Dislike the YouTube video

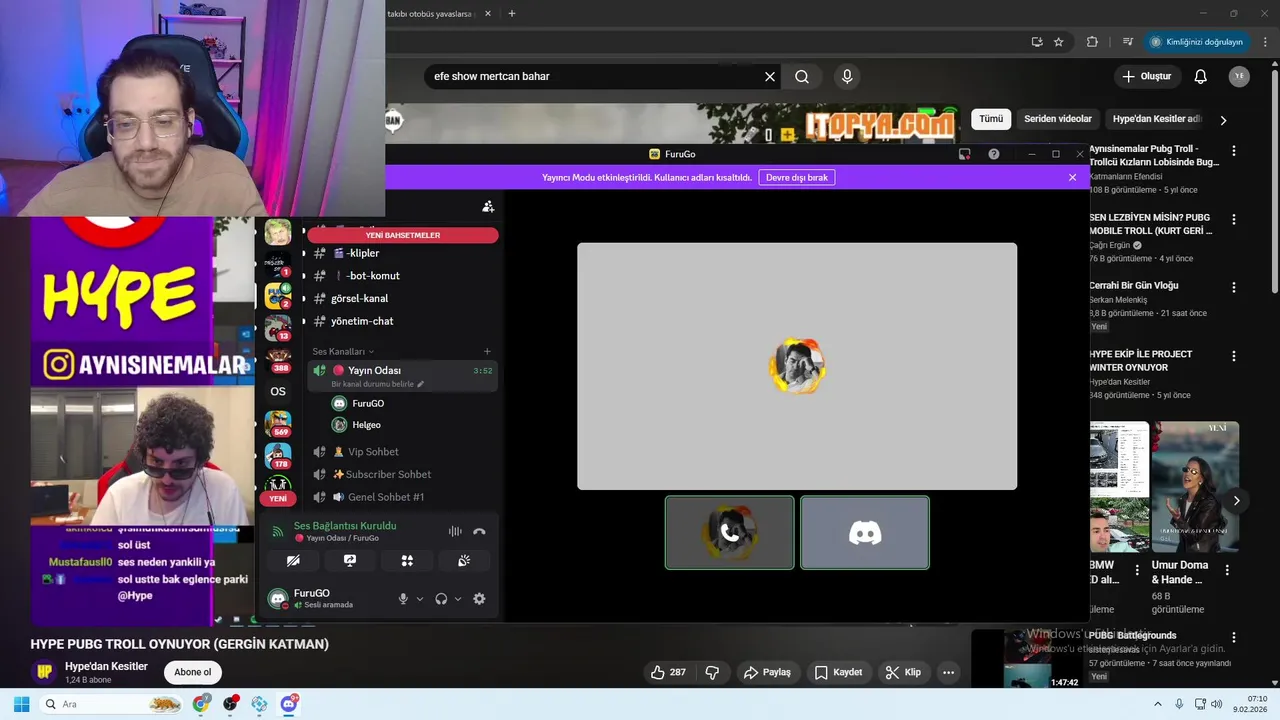713,672
